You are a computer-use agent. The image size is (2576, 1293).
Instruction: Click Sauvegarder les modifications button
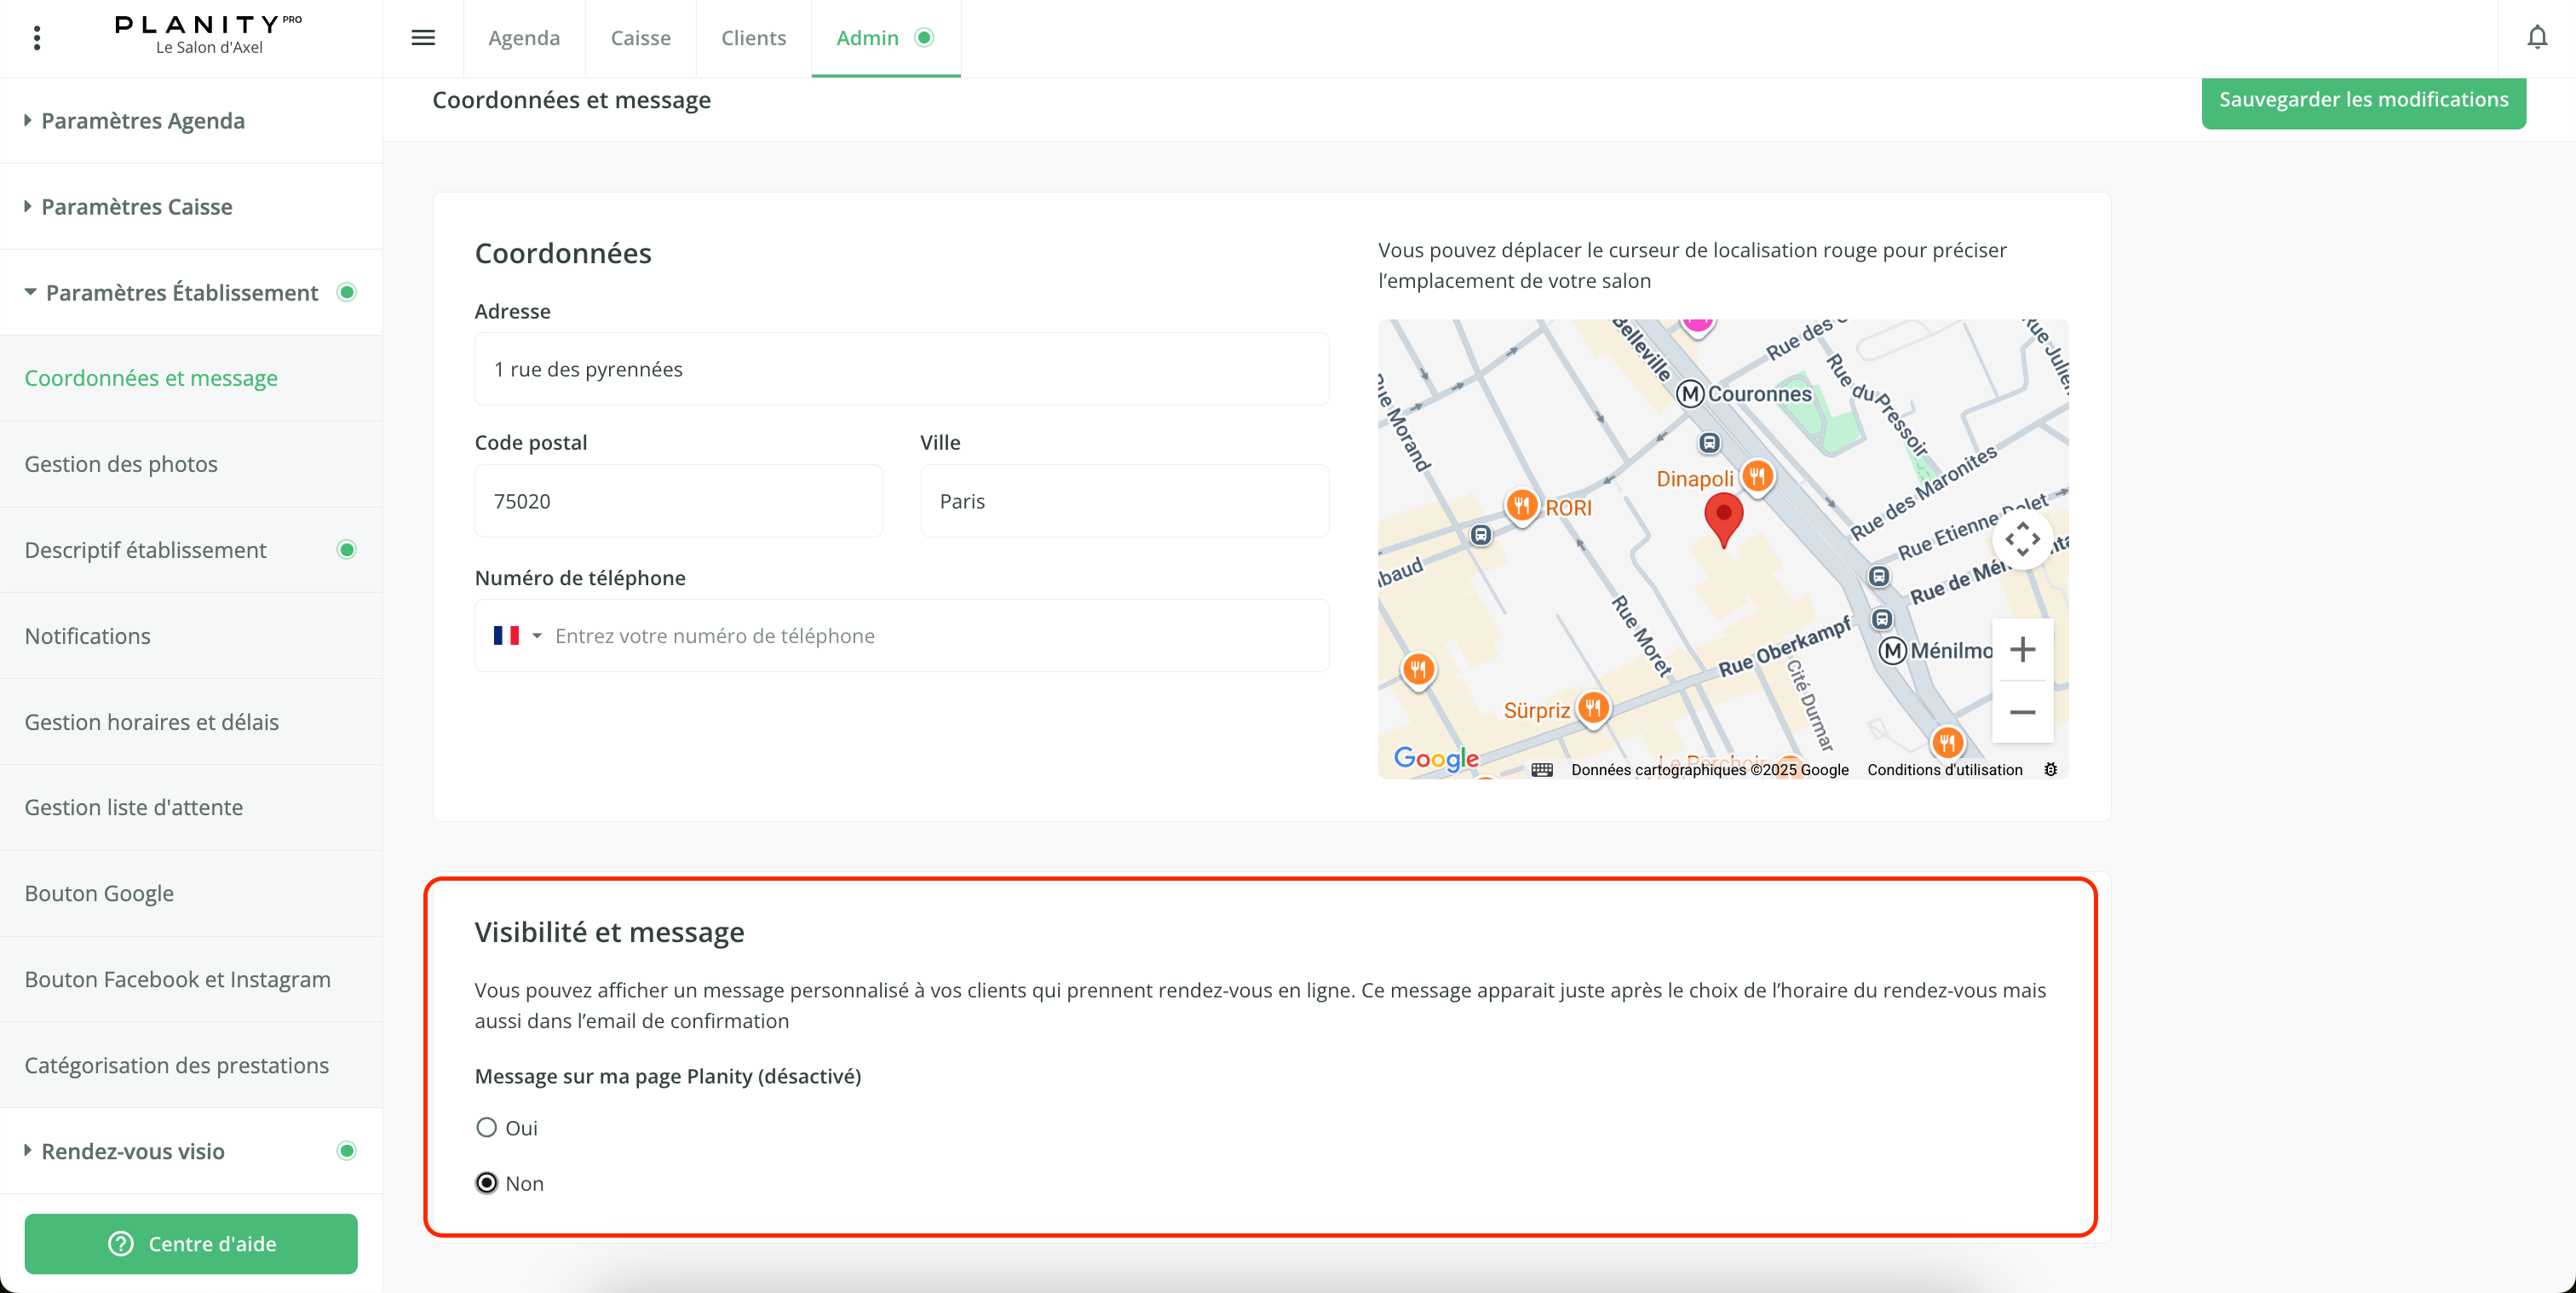[2363, 100]
